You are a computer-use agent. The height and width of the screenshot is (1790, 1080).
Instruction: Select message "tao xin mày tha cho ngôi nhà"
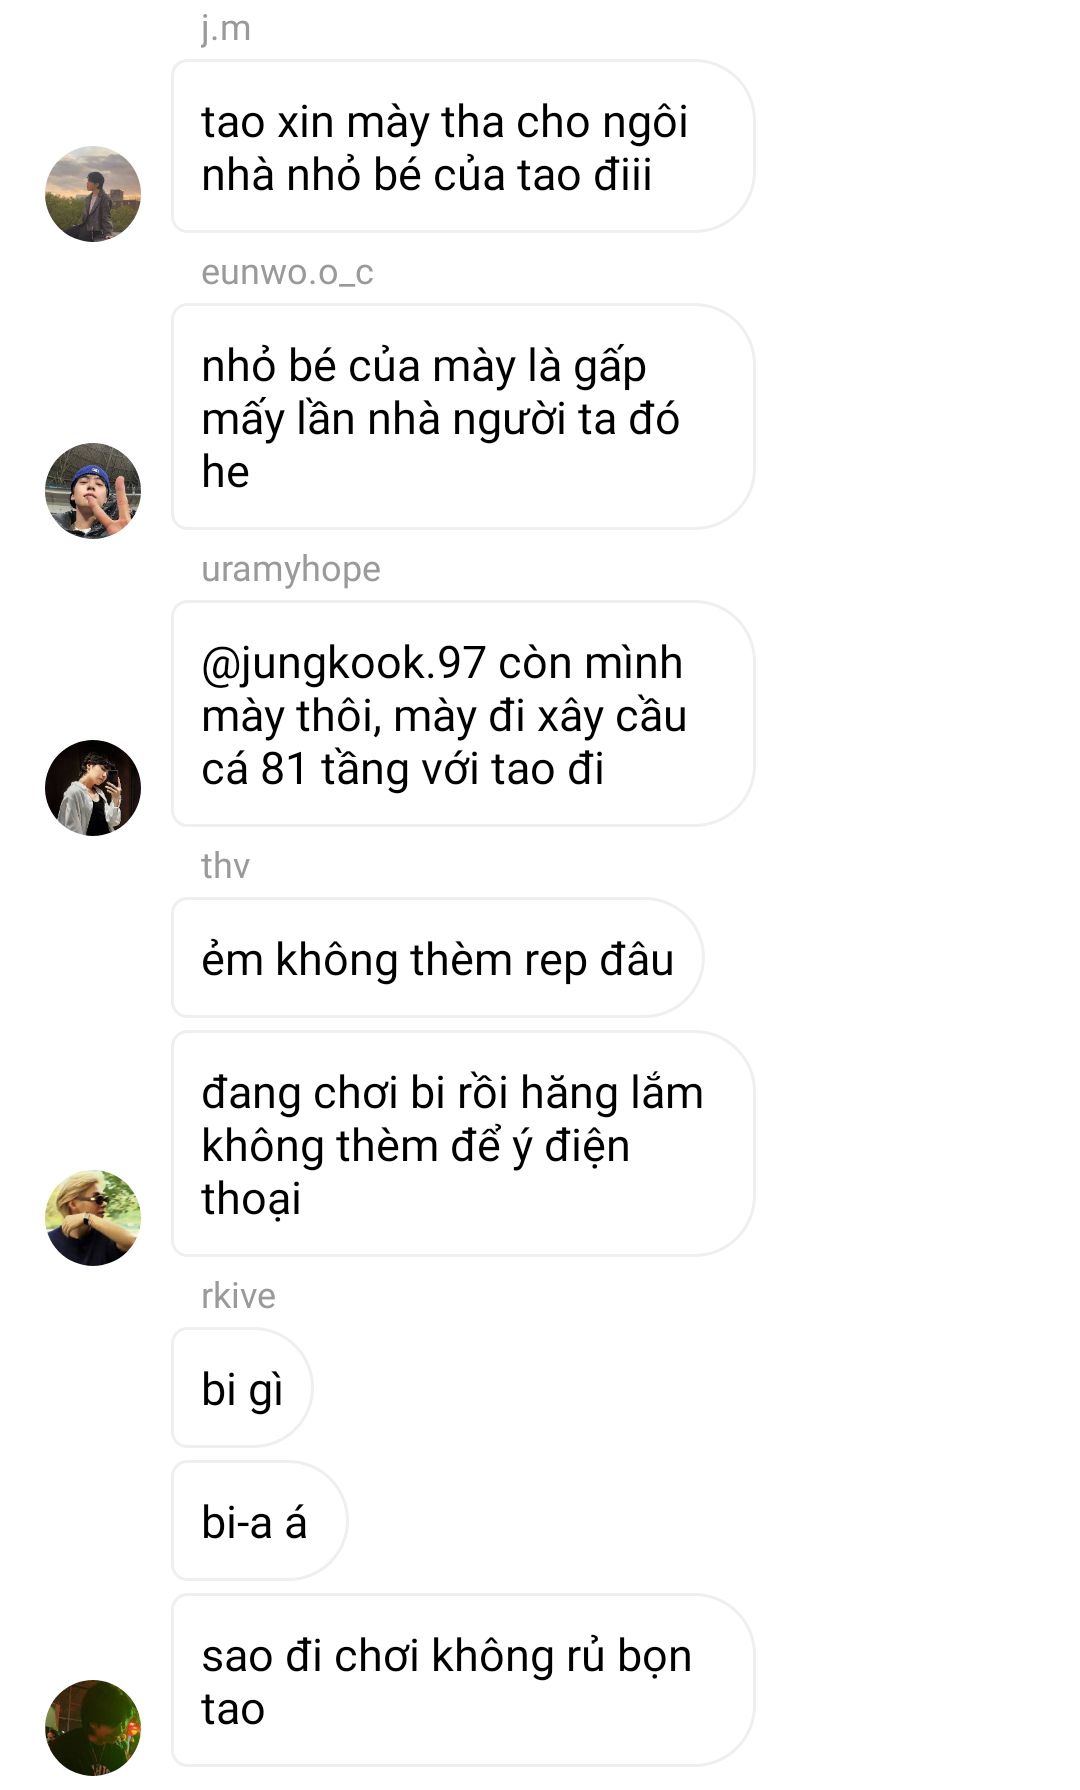point(462,147)
